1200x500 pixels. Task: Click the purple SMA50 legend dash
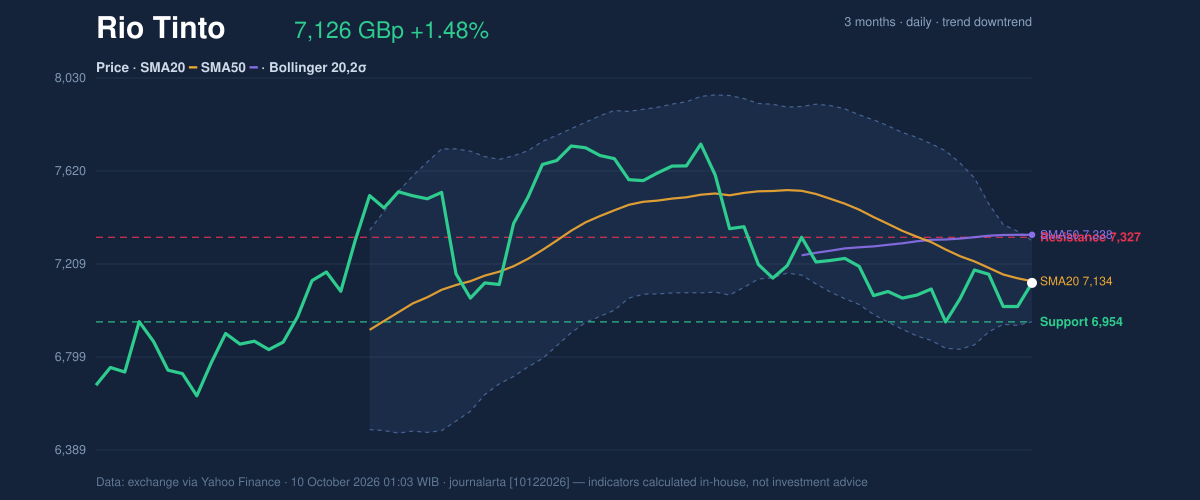click(x=254, y=68)
